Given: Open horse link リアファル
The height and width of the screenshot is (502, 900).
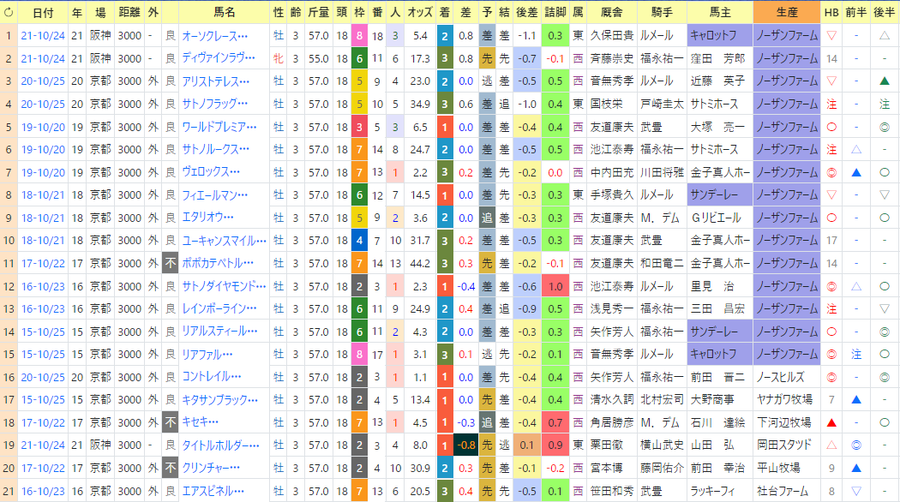Looking at the screenshot, I should (207, 355).
